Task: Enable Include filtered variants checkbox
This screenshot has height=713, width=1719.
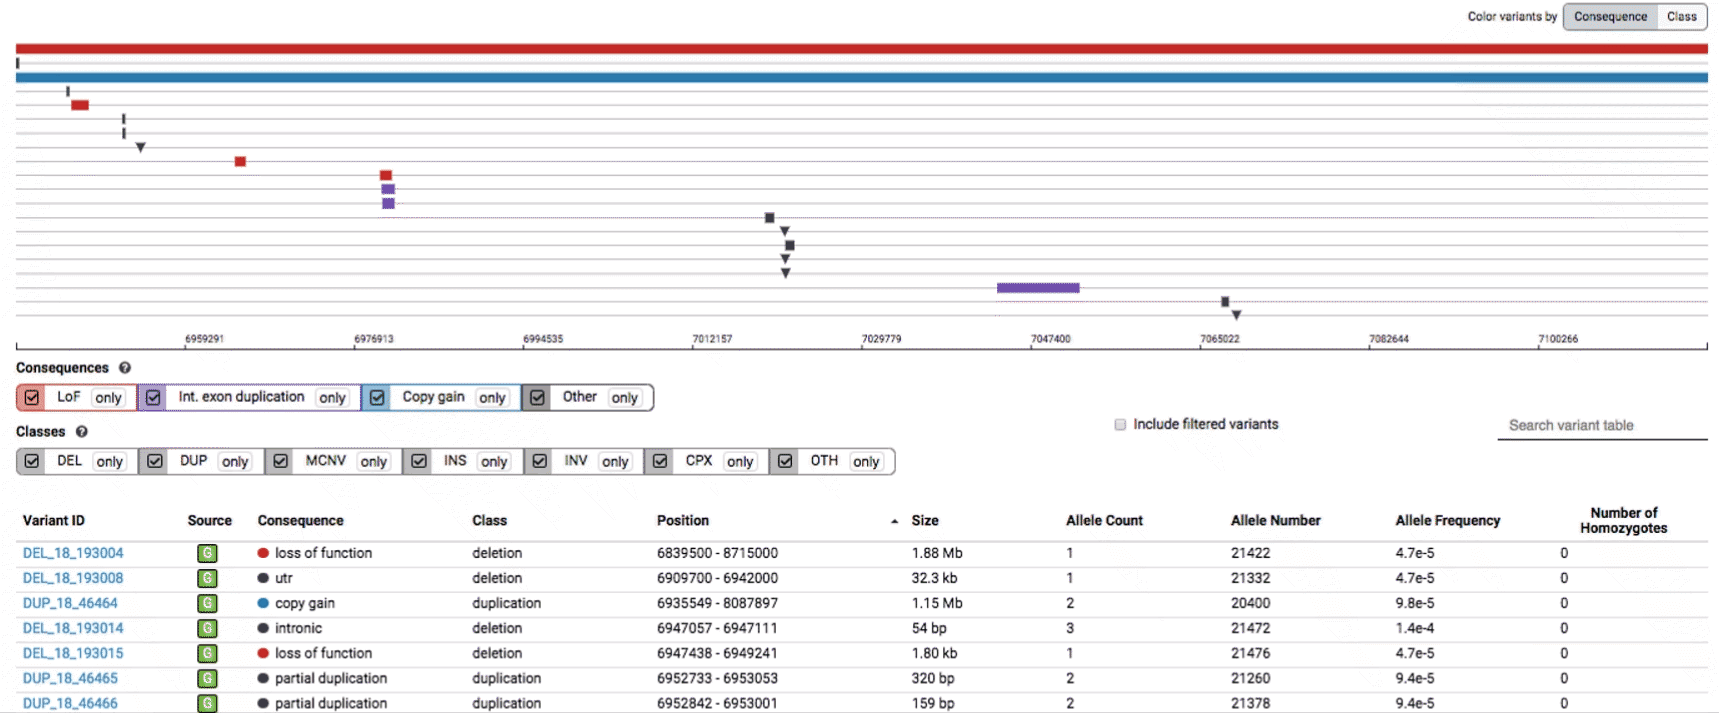Action: pos(1120,425)
